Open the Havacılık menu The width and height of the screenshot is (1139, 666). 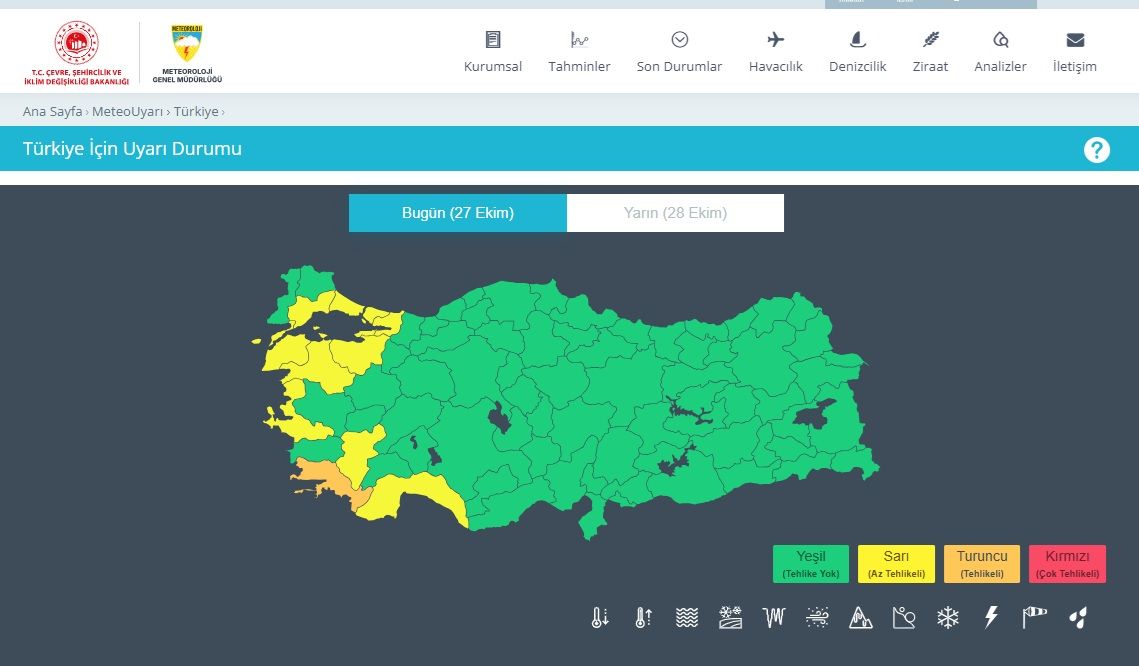click(775, 52)
